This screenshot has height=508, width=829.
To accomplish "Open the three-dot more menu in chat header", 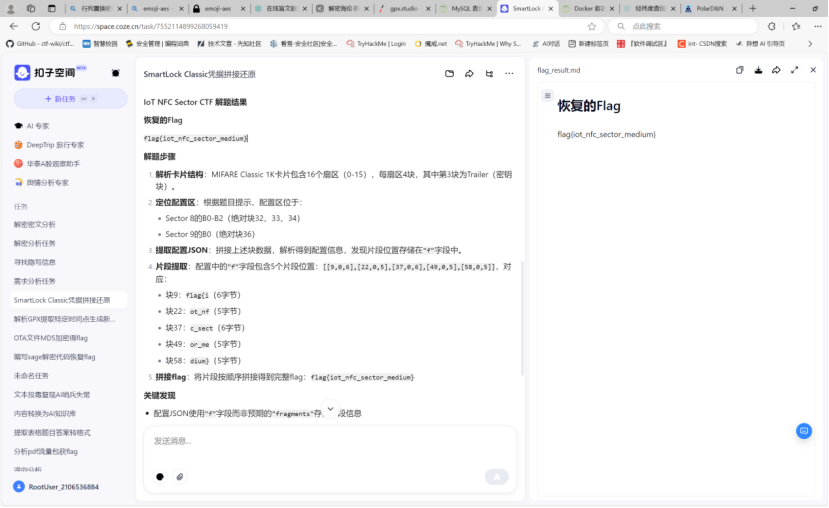I will click(x=509, y=74).
